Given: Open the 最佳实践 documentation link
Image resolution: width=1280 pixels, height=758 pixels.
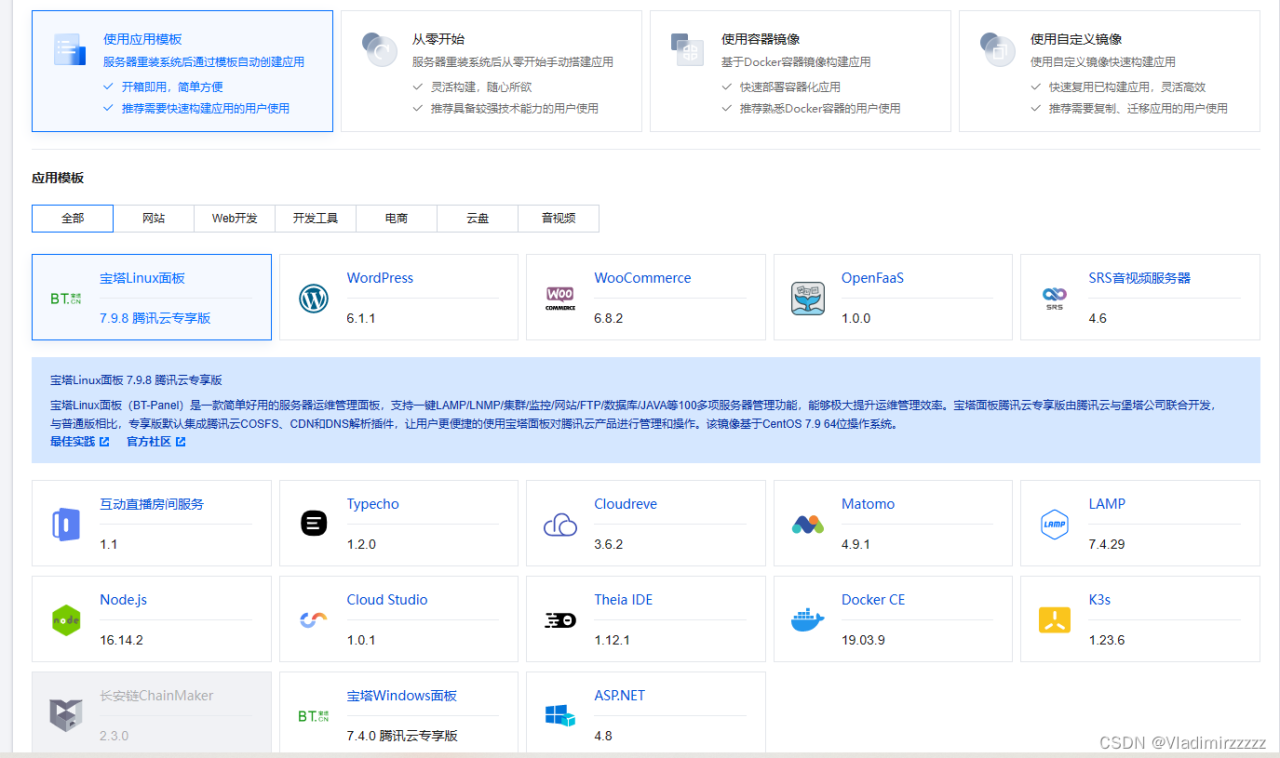Looking at the screenshot, I should click(x=74, y=440).
